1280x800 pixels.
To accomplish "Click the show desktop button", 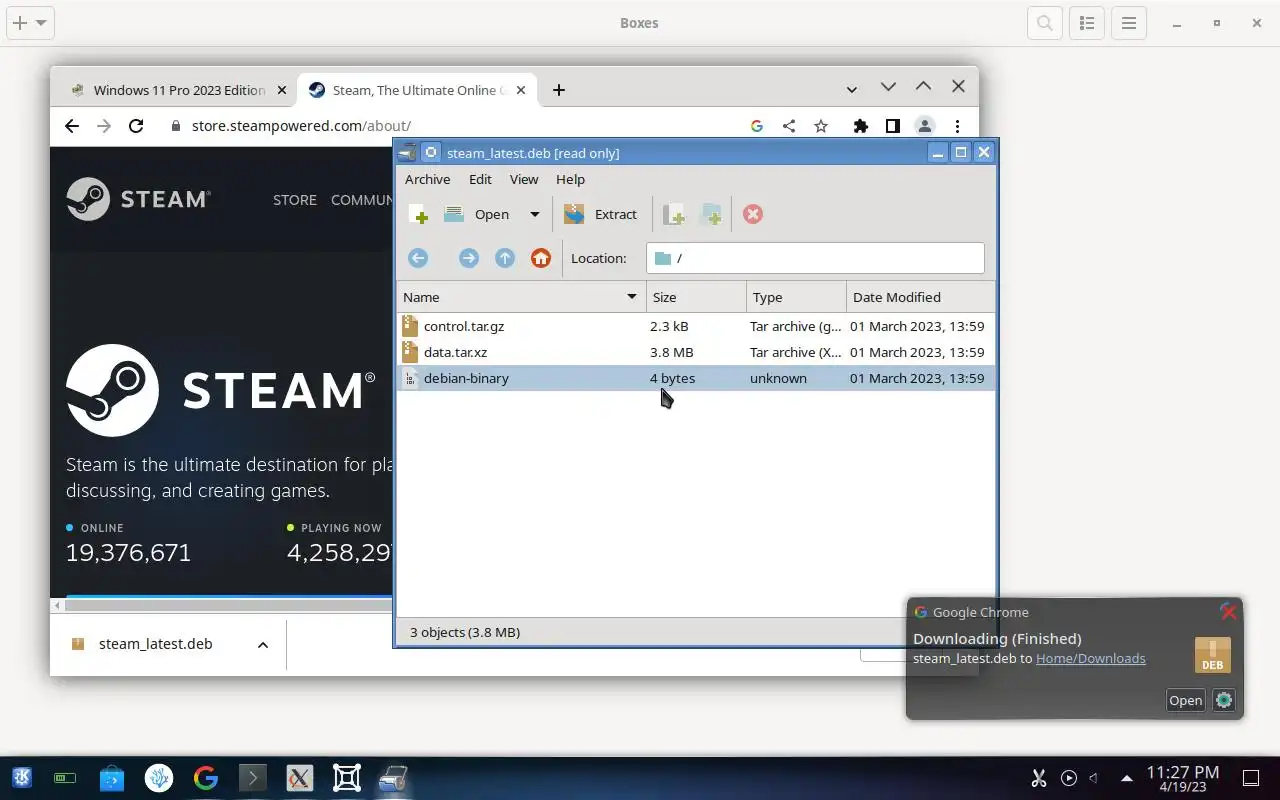I will (1250, 778).
